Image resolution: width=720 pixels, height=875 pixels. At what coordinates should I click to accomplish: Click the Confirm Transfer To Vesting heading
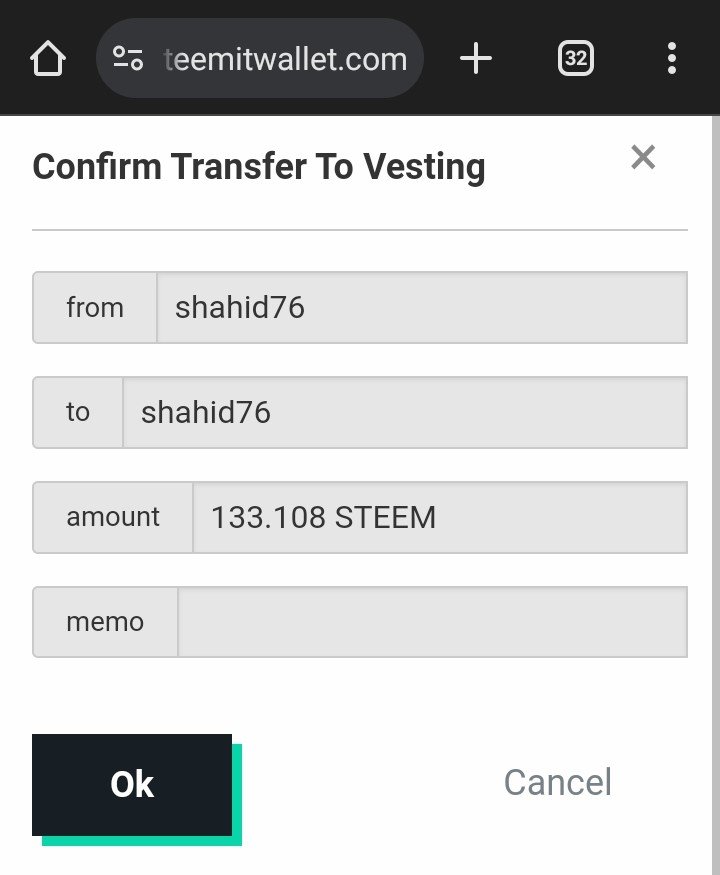pos(259,167)
